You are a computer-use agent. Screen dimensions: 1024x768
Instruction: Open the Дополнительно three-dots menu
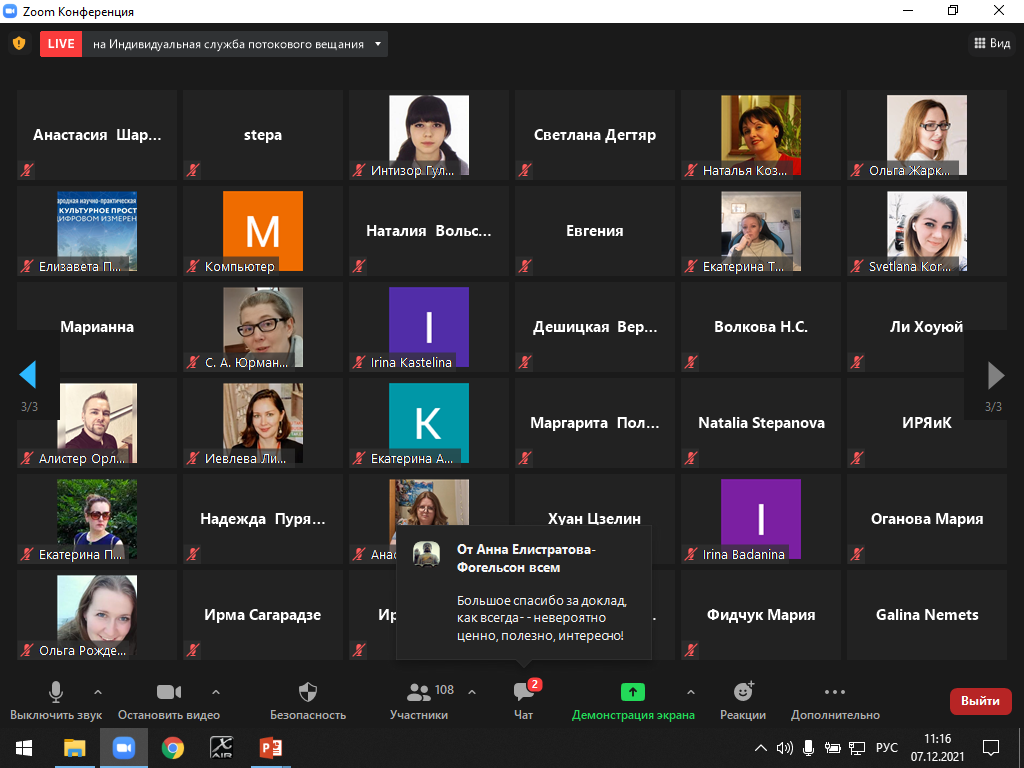(835, 701)
